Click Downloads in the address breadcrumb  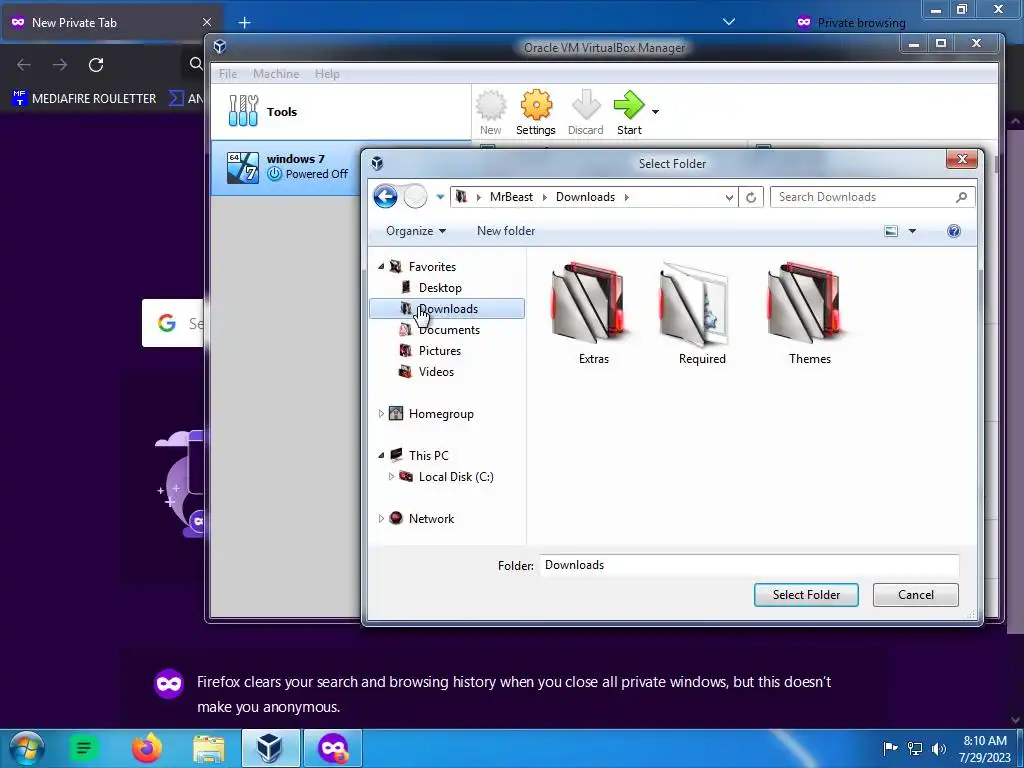coord(585,197)
